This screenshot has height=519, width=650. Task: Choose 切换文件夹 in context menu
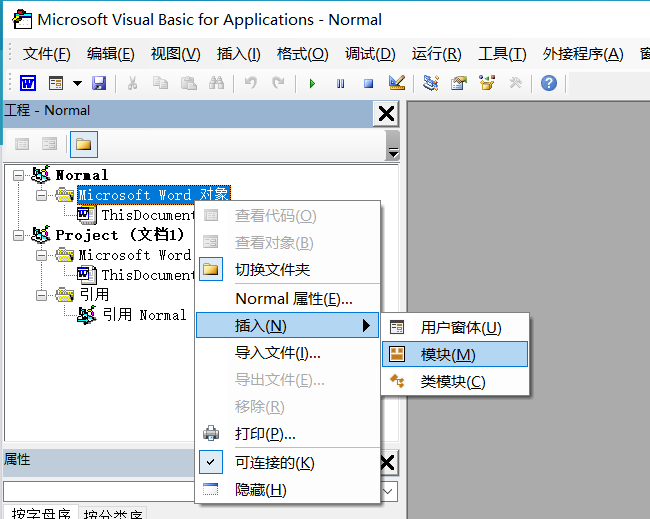click(x=288, y=269)
